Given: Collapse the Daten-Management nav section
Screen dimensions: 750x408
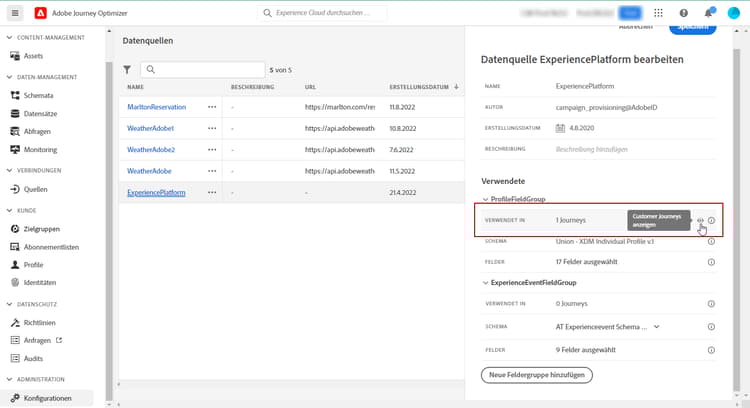Looking at the screenshot, I should tap(9, 77).
